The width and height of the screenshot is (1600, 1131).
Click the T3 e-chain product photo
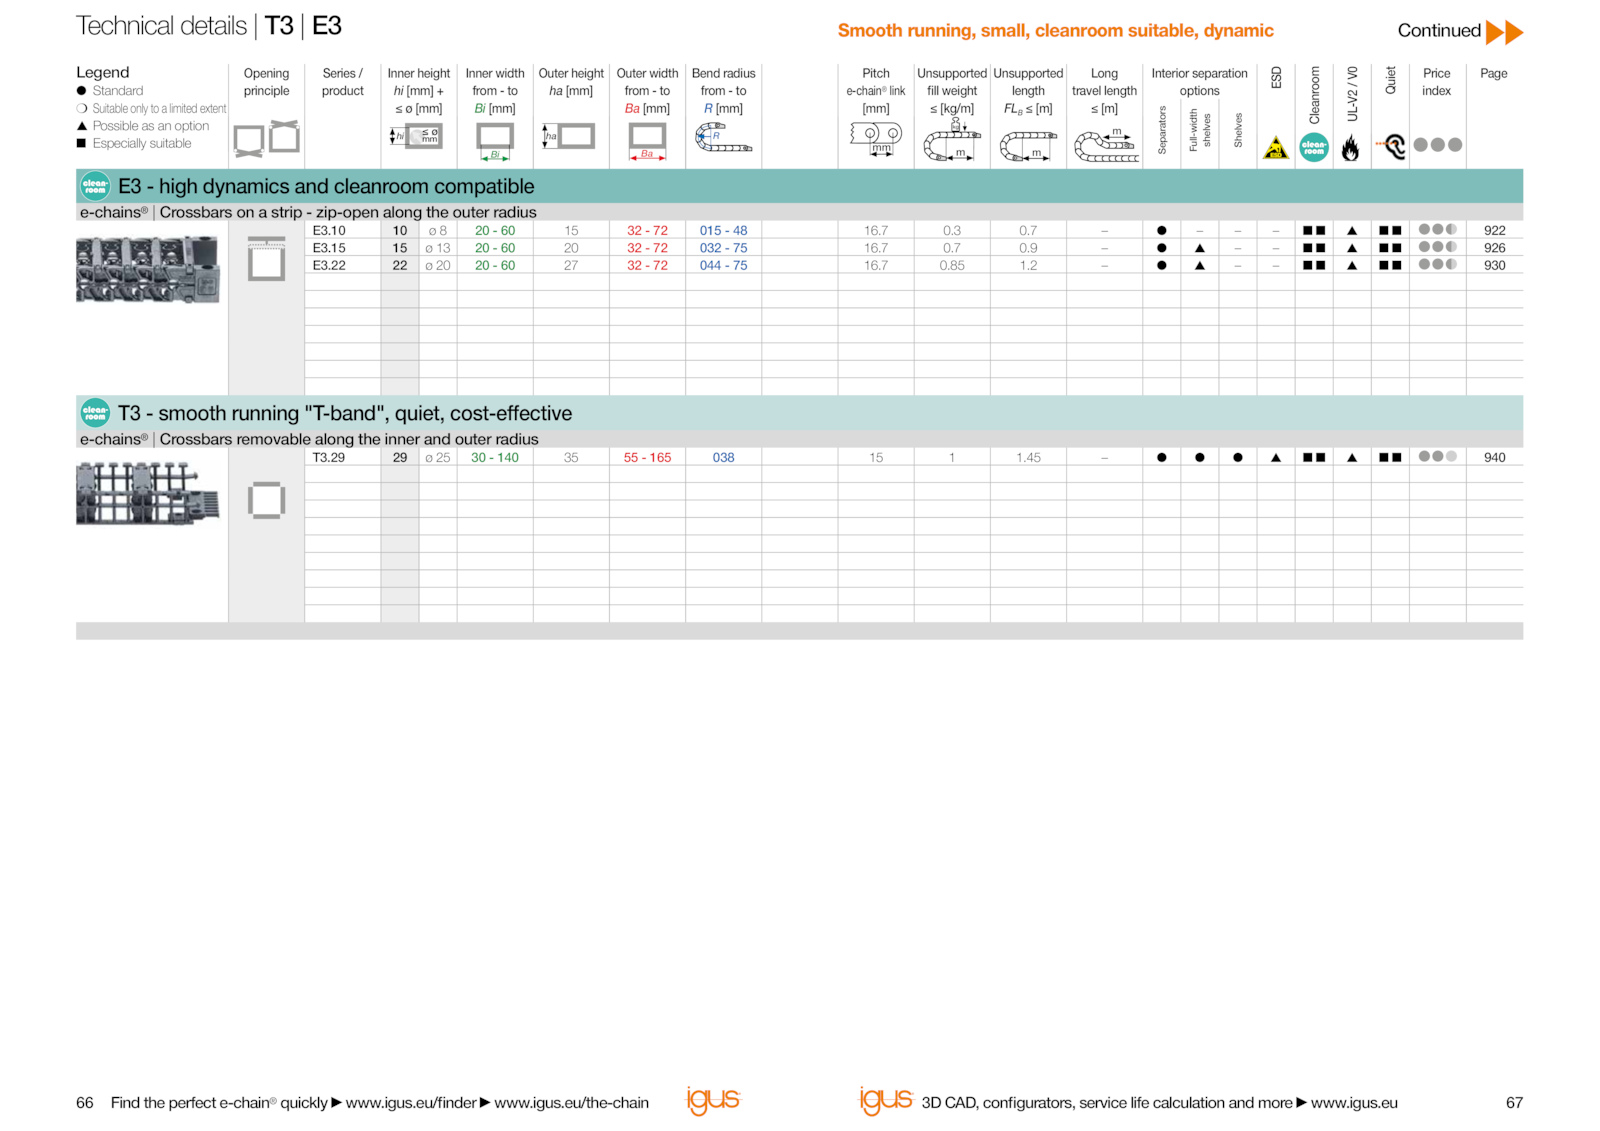tap(148, 493)
